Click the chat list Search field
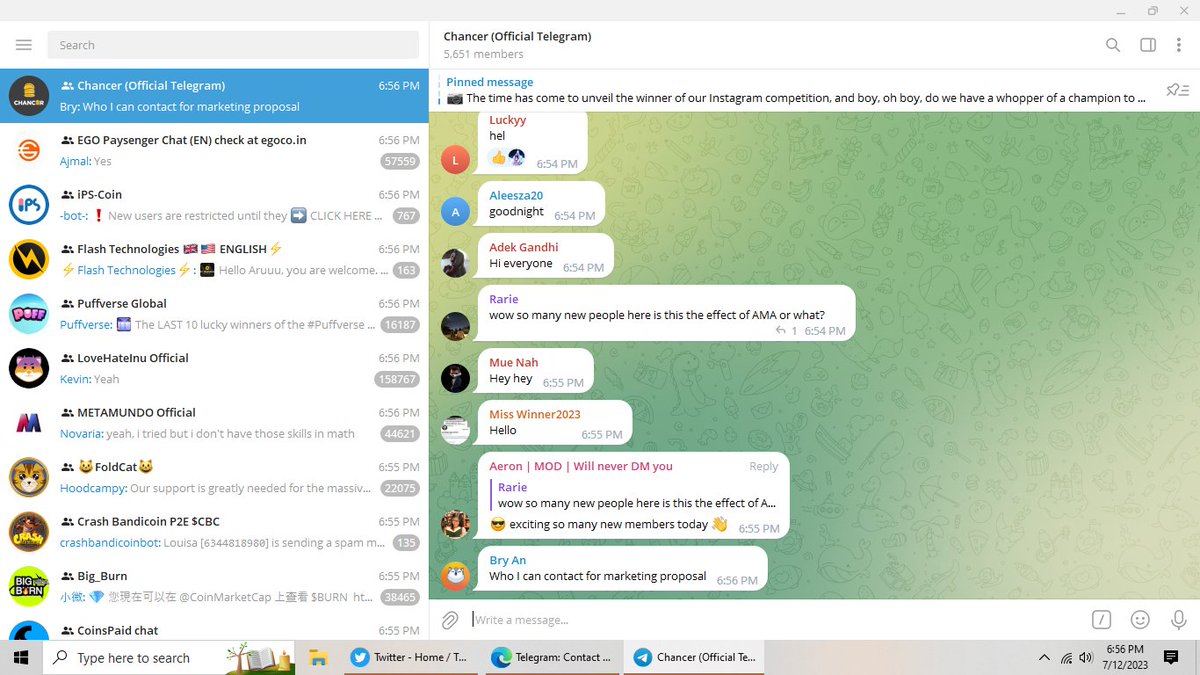Image resolution: width=1200 pixels, height=675 pixels. (x=233, y=45)
